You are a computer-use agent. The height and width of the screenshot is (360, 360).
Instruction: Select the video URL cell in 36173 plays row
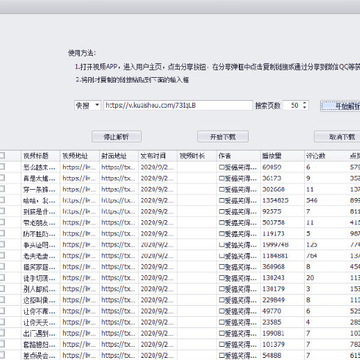pos(80,178)
